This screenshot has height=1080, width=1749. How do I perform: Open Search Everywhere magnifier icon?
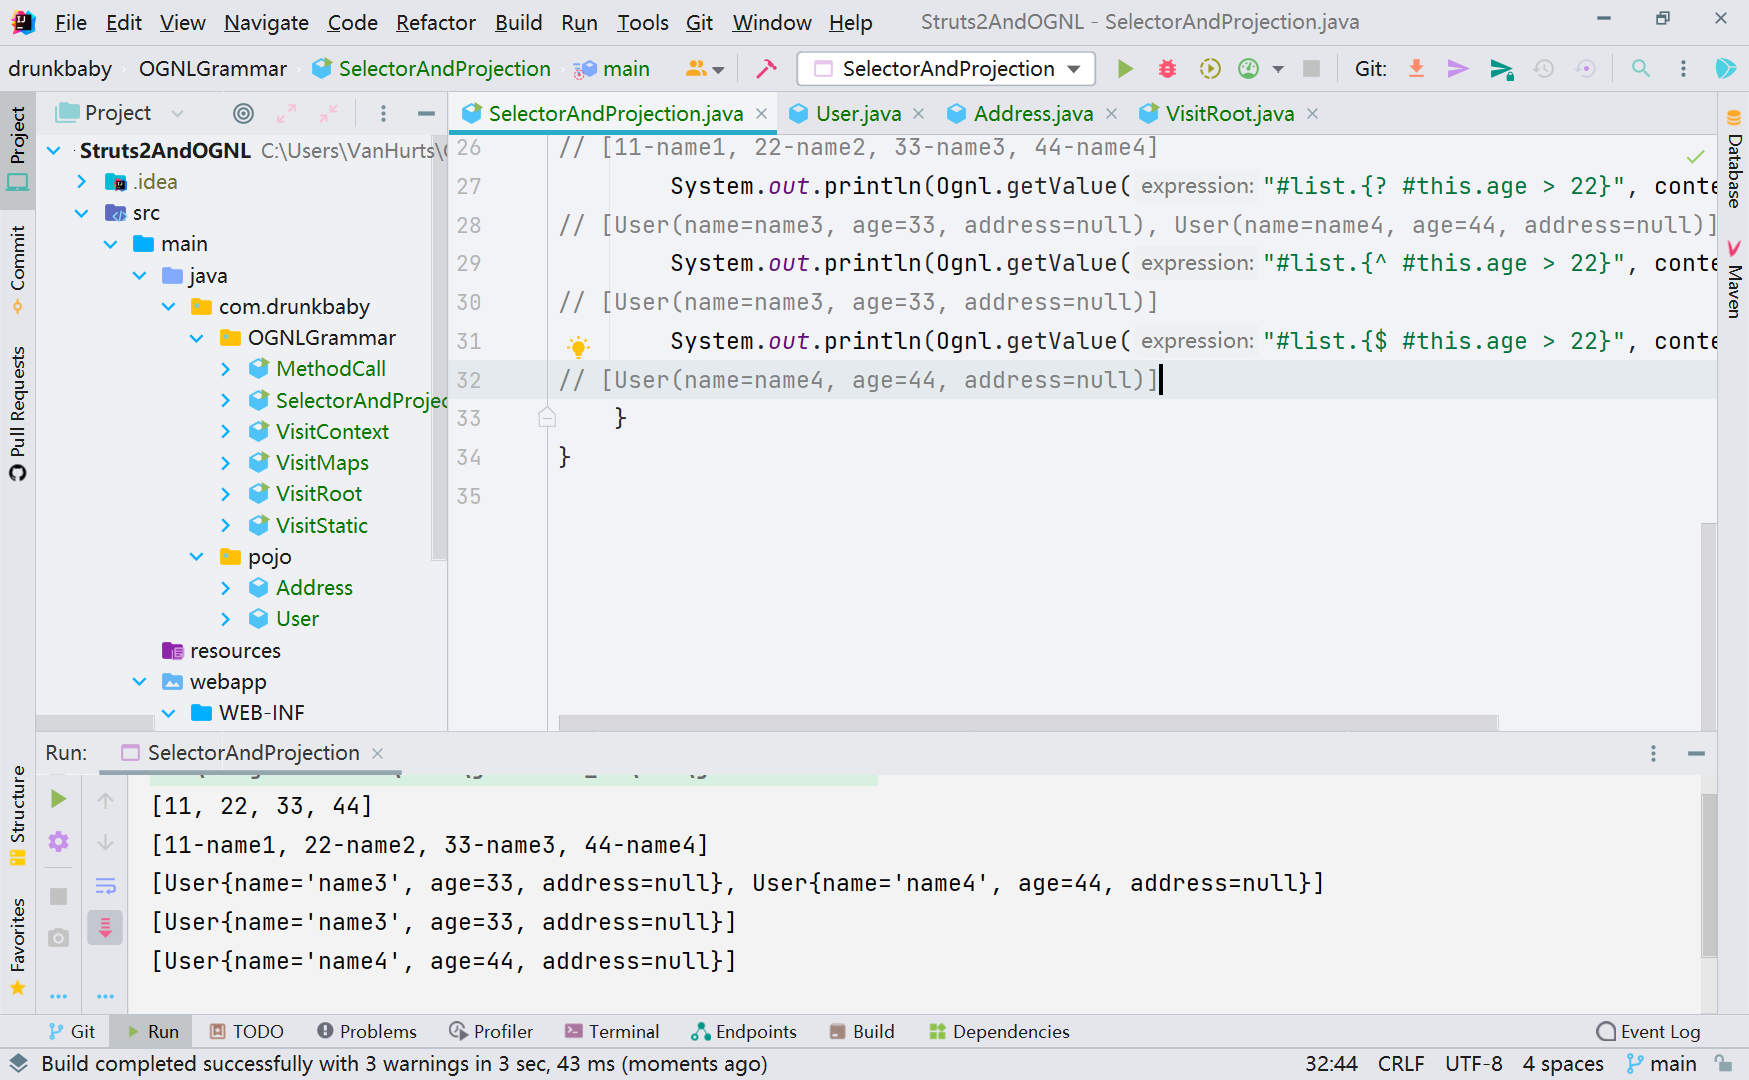click(x=1641, y=69)
